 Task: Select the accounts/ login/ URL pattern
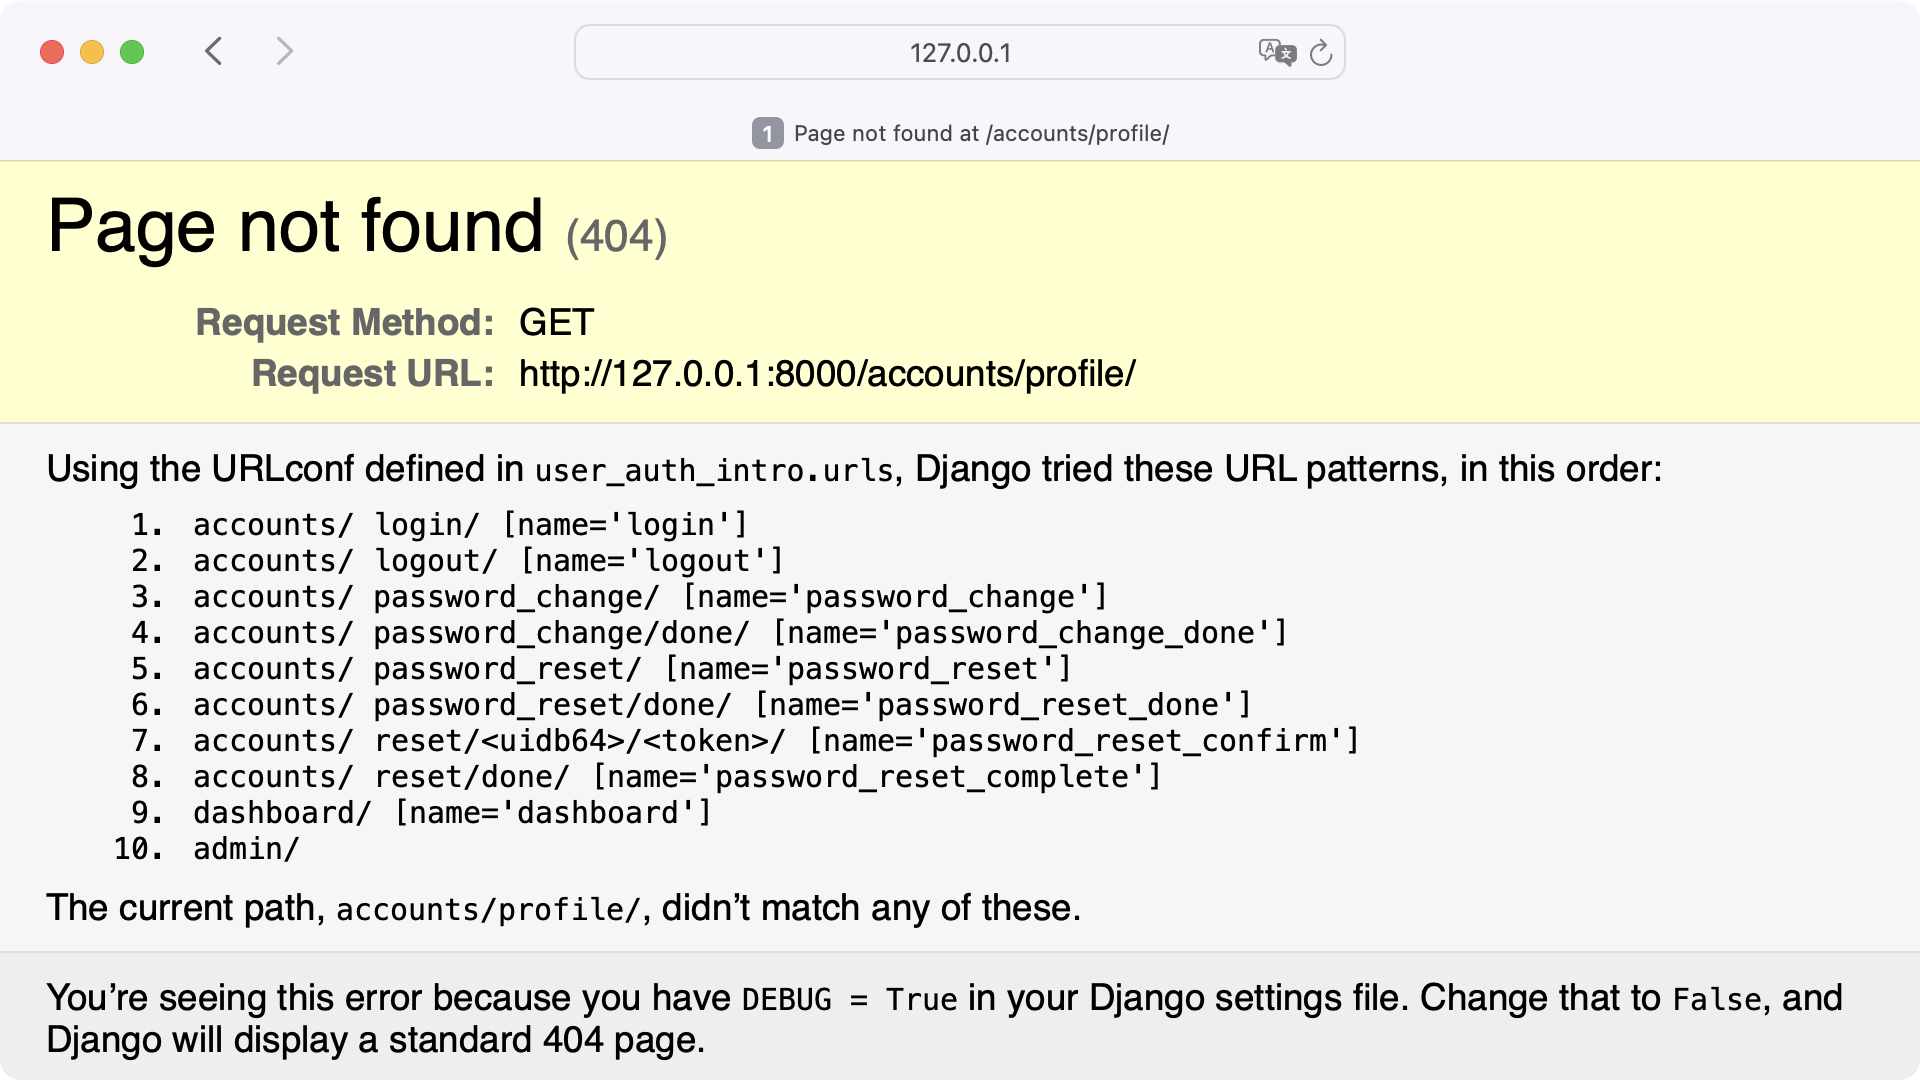coord(470,524)
